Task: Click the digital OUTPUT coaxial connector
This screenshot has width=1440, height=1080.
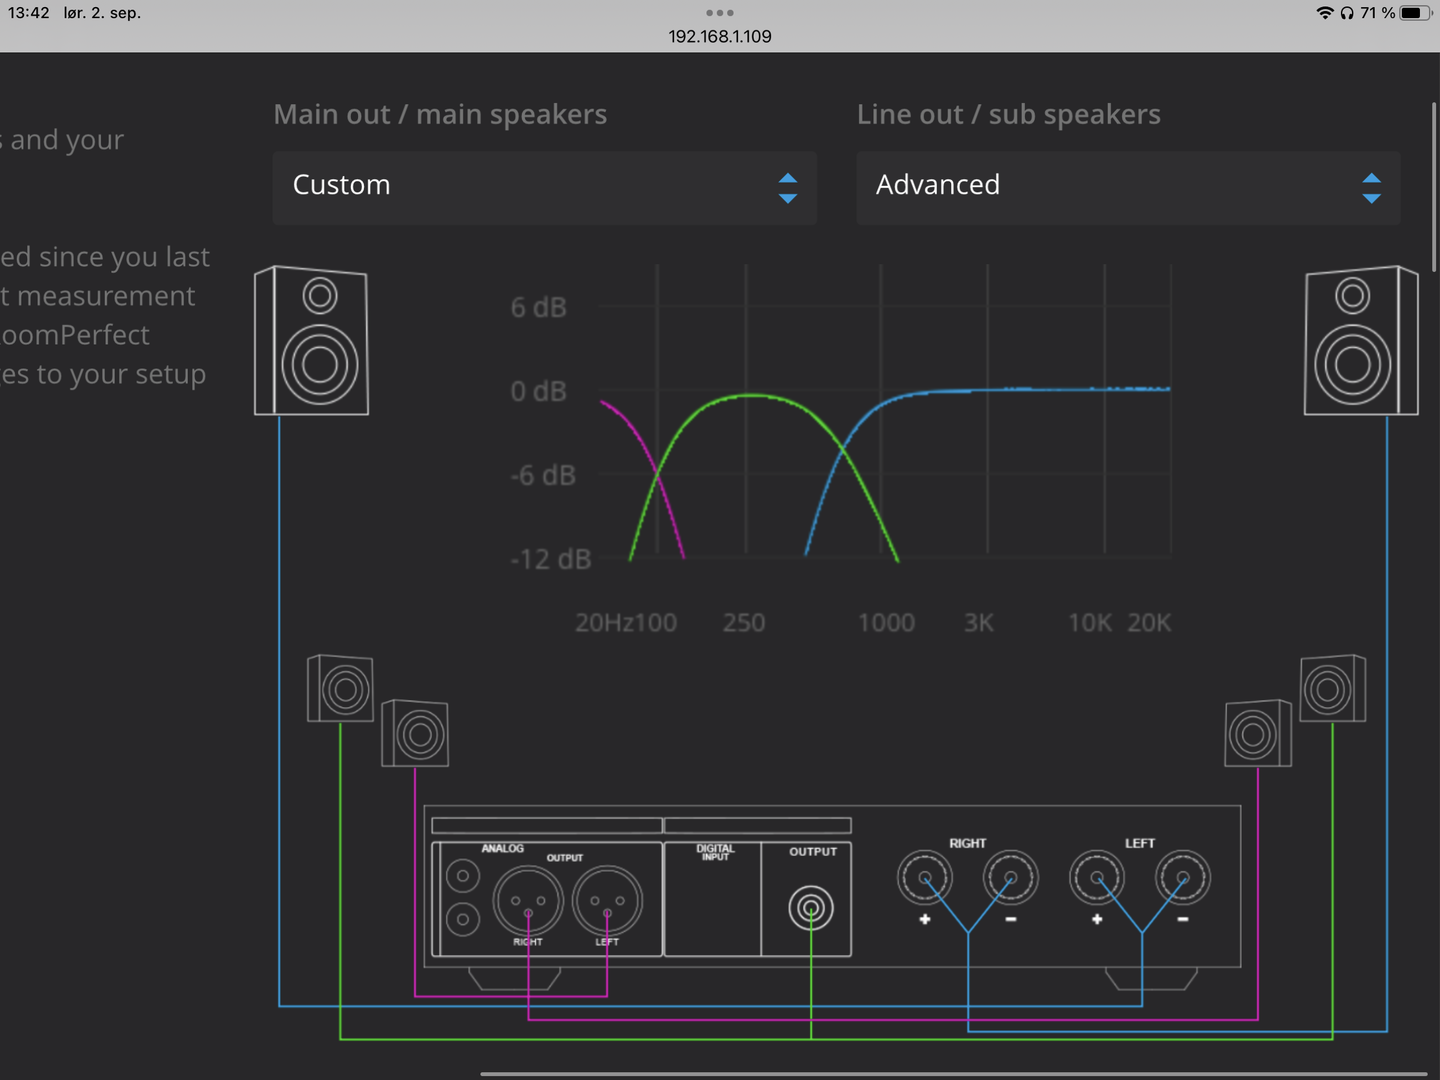Action: point(811,909)
